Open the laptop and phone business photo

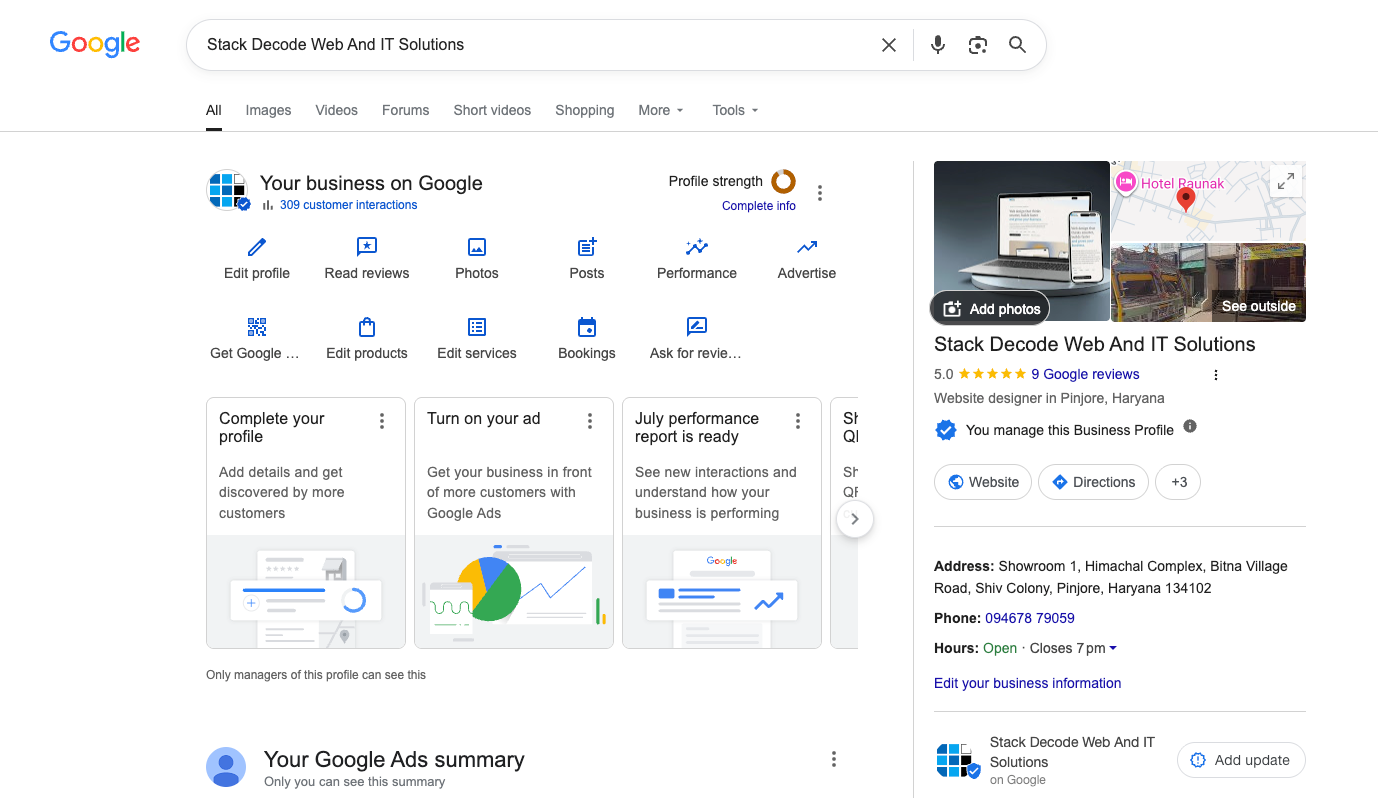tap(1022, 241)
